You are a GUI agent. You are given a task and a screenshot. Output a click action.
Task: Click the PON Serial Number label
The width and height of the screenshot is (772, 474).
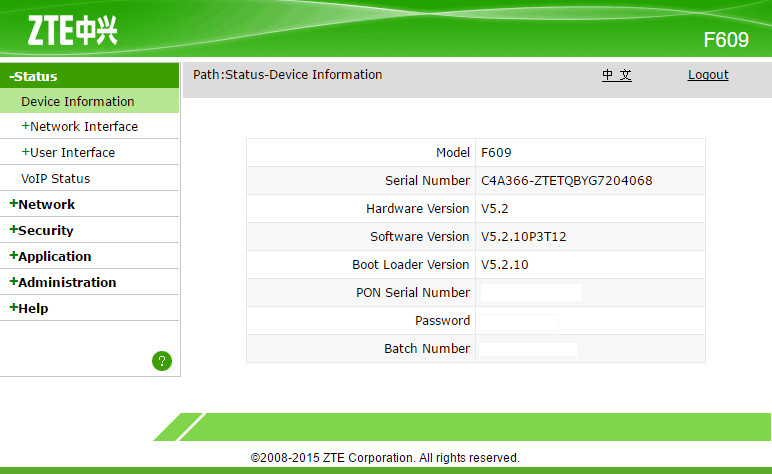[x=413, y=293]
